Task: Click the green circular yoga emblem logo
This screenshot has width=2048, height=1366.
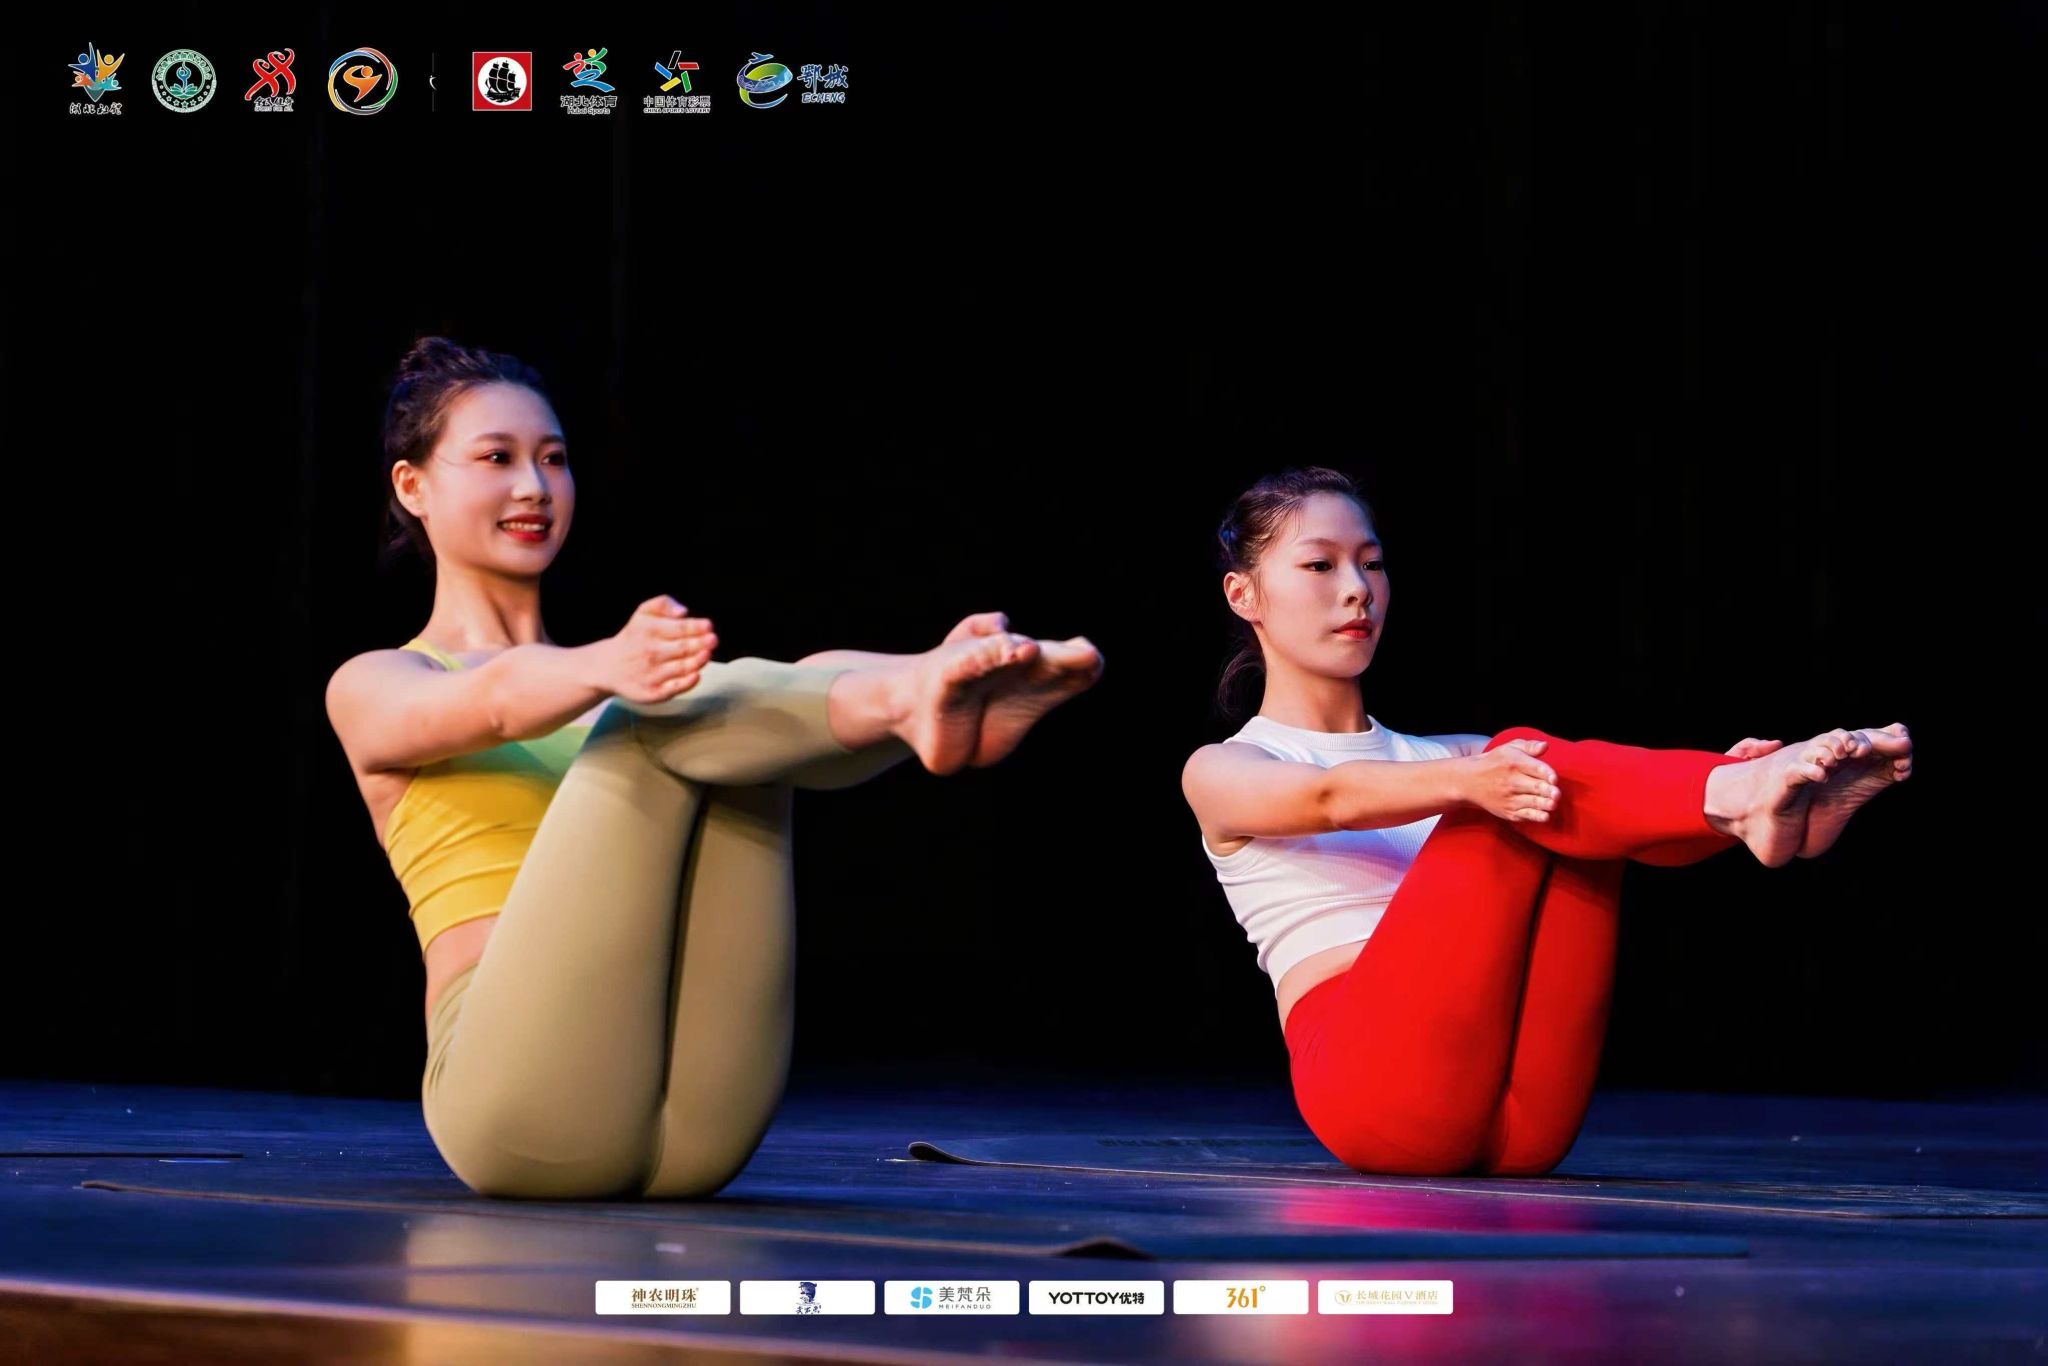Action: pos(184,80)
